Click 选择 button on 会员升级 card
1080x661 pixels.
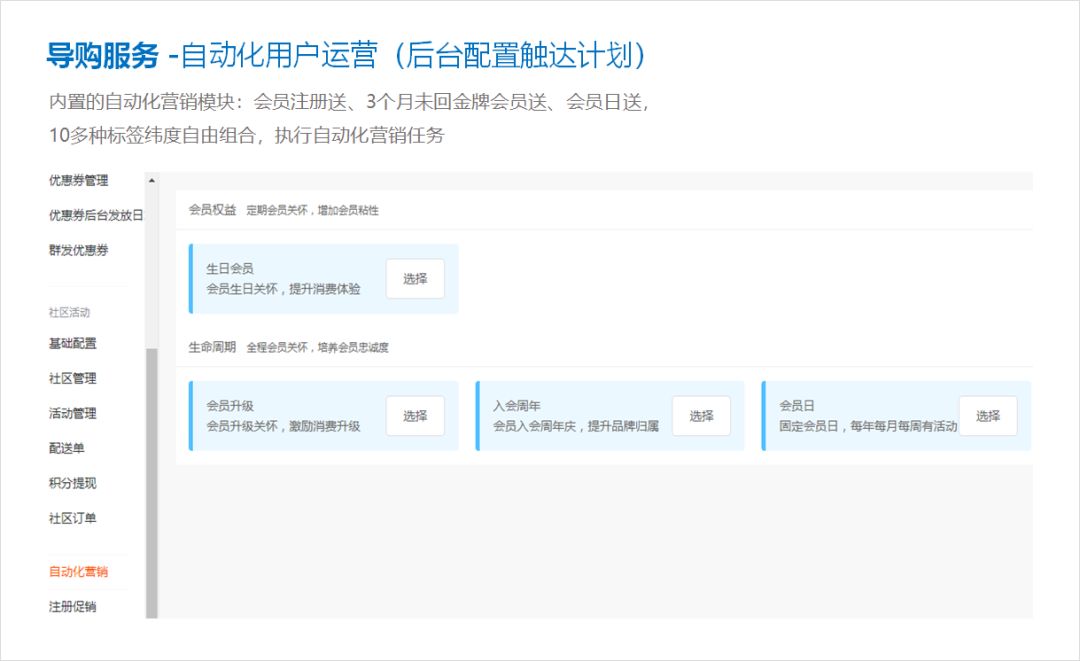415,416
